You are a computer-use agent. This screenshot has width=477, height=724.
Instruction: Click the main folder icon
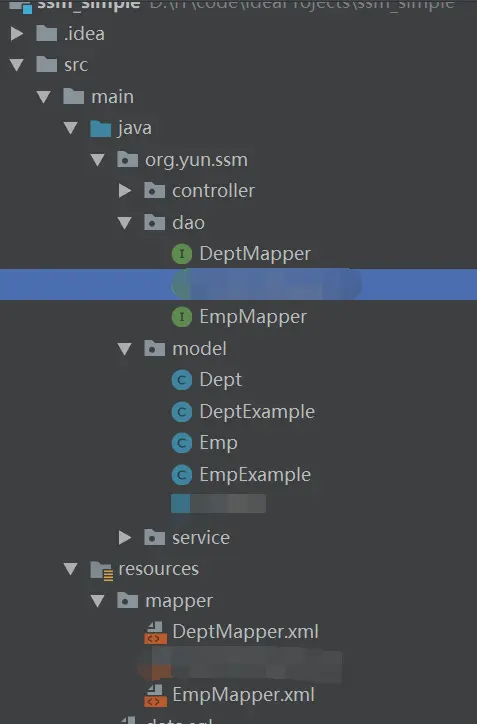click(73, 96)
